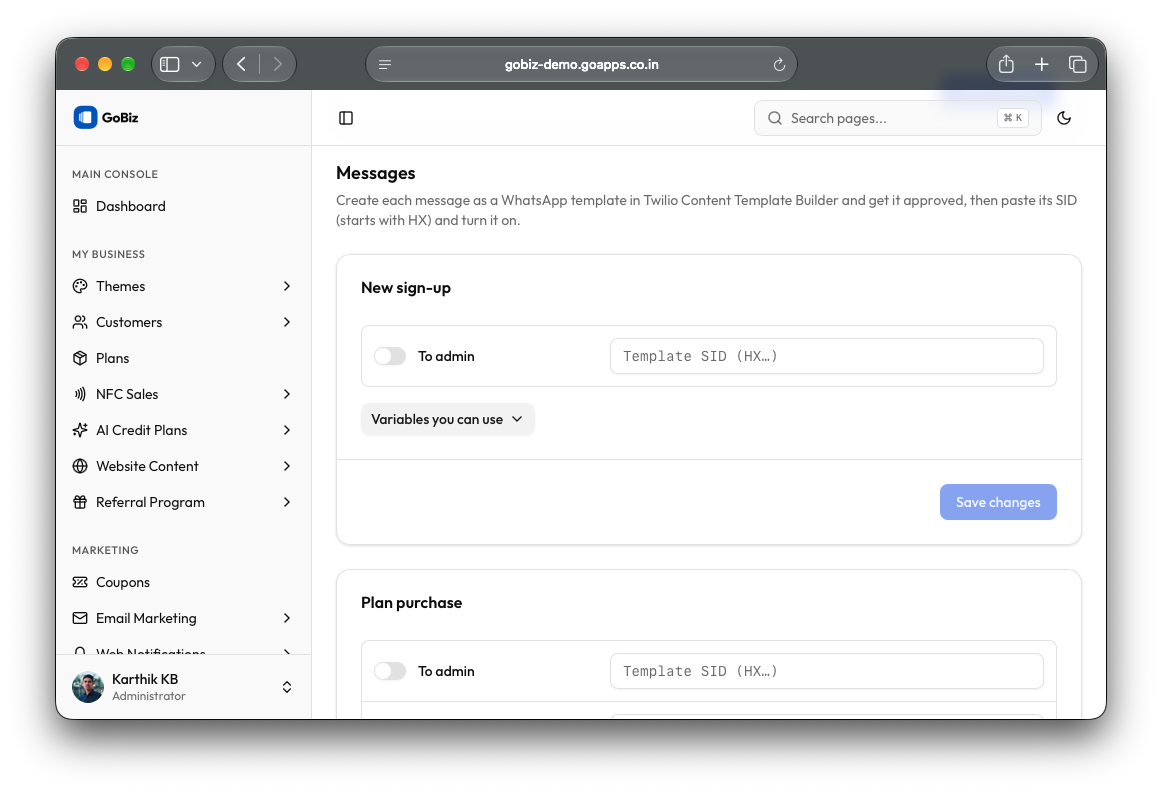
Task: Open Themes menu item
Action: [x=182, y=286]
